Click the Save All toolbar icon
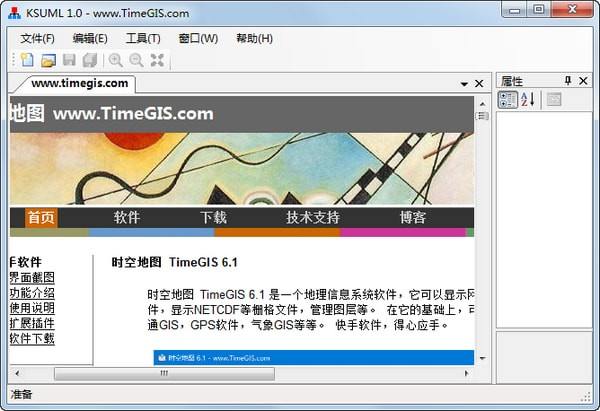Screen dimensions: 600x411 [90, 61]
